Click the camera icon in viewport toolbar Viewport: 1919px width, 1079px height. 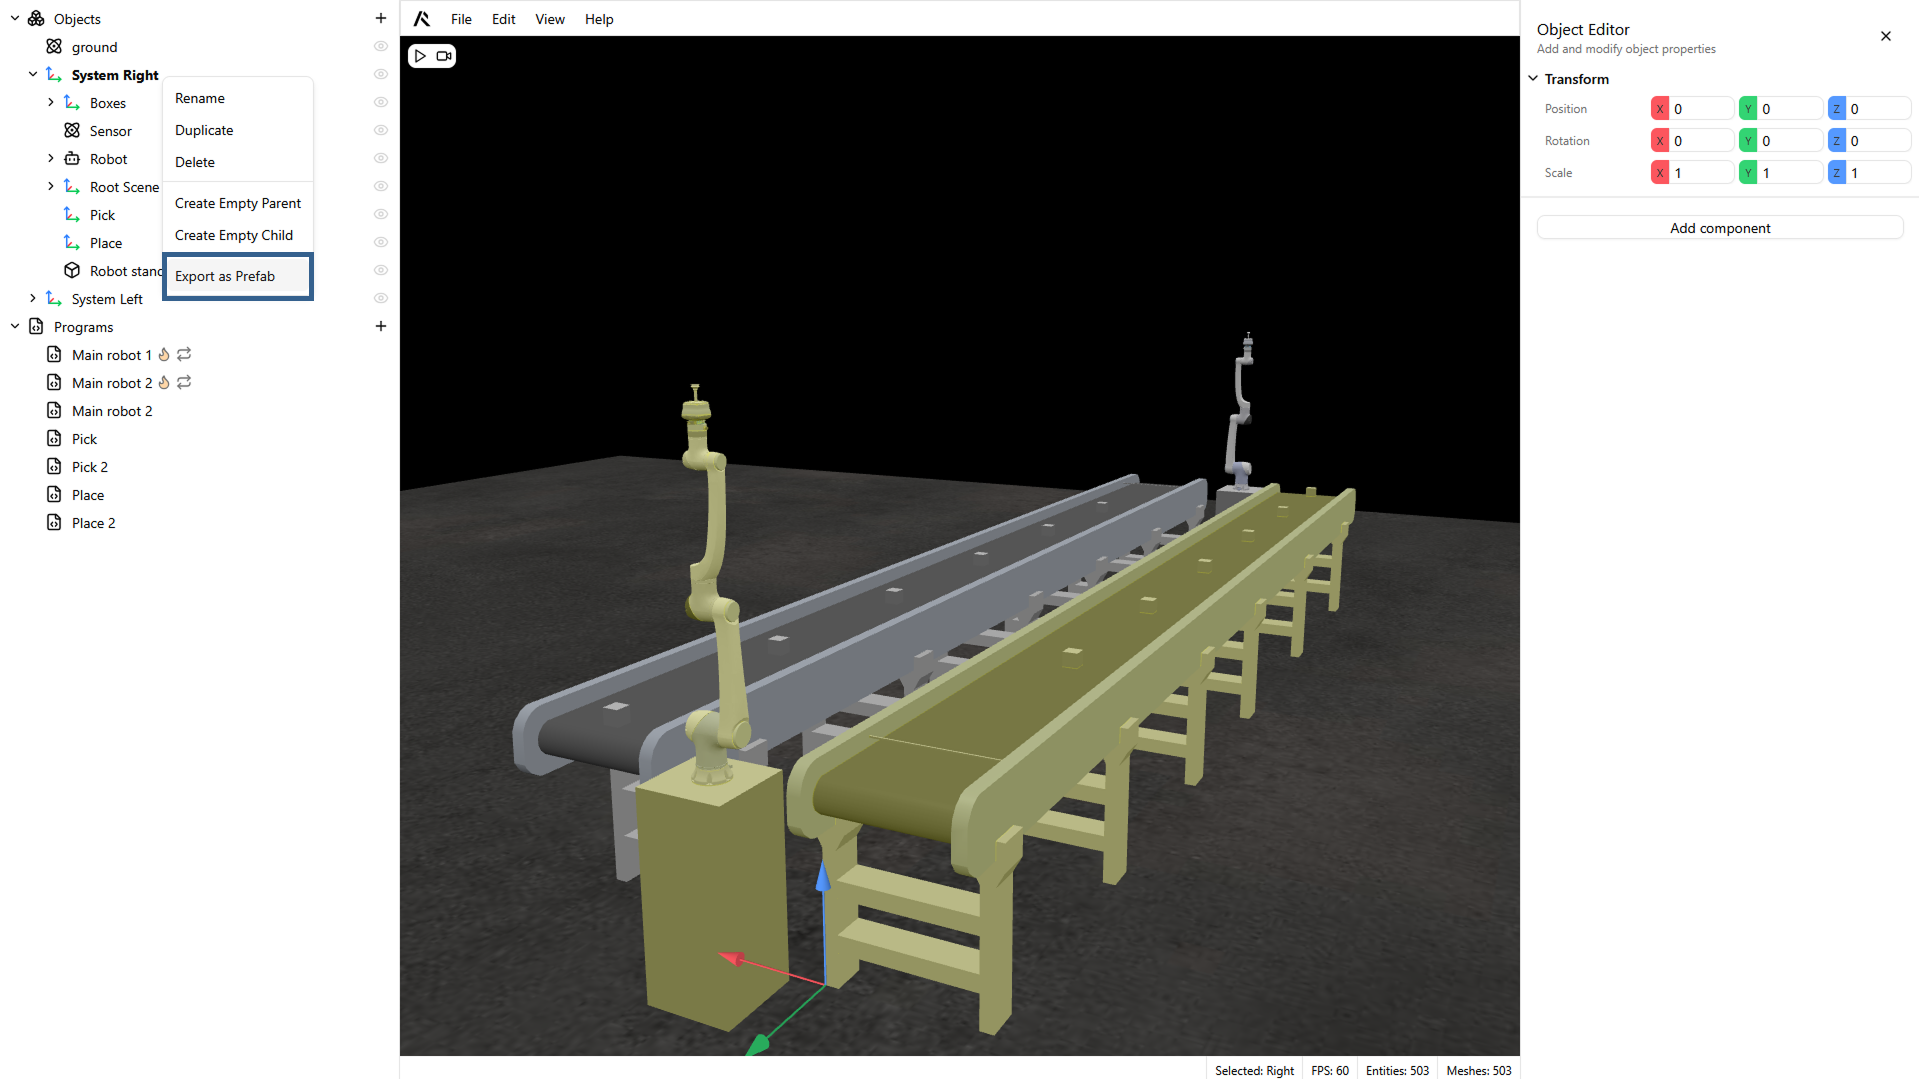pos(444,56)
